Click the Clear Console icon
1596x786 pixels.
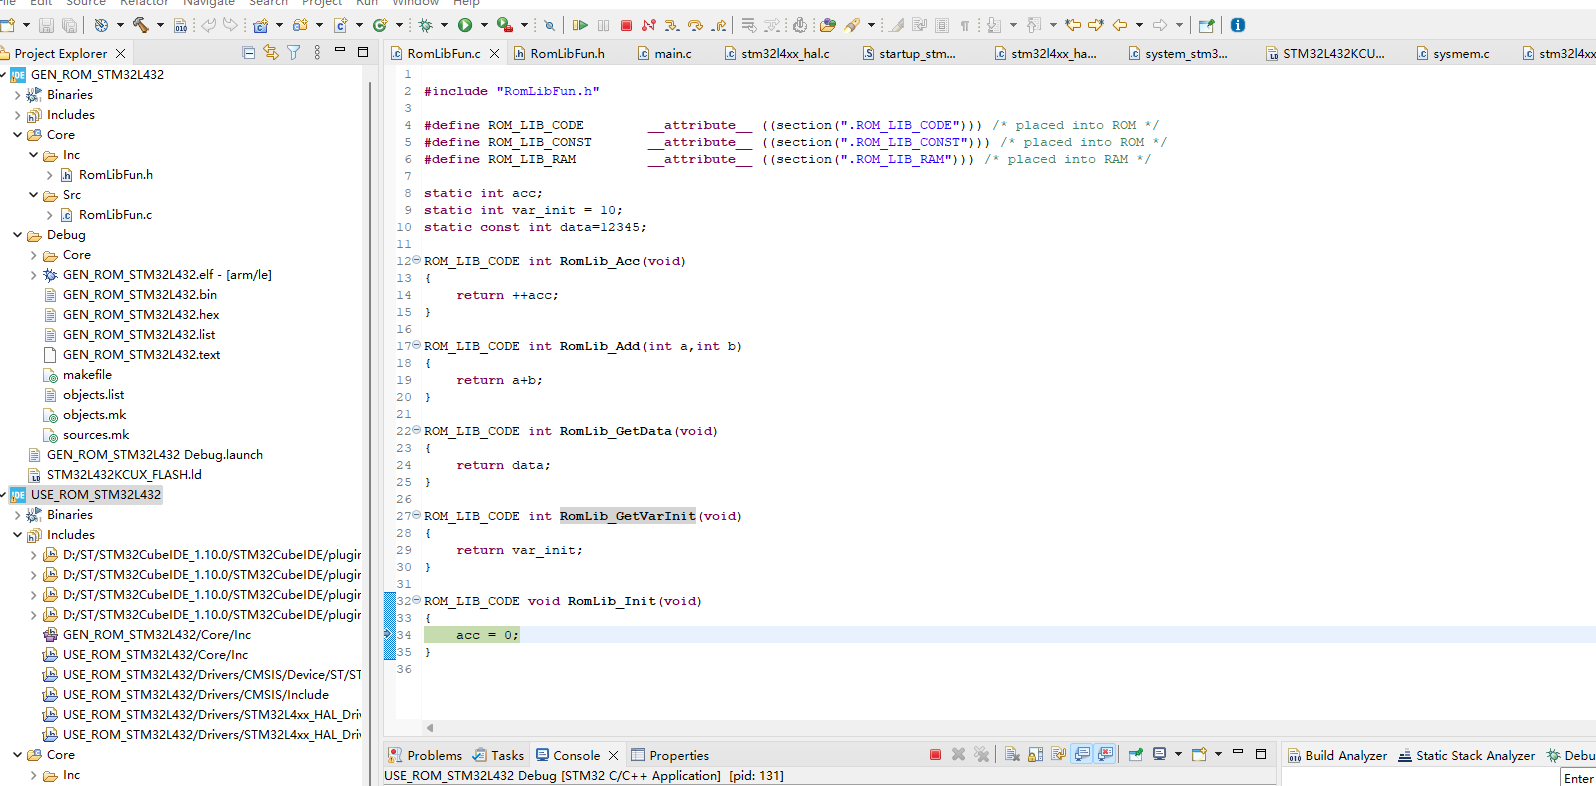click(1012, 755)
